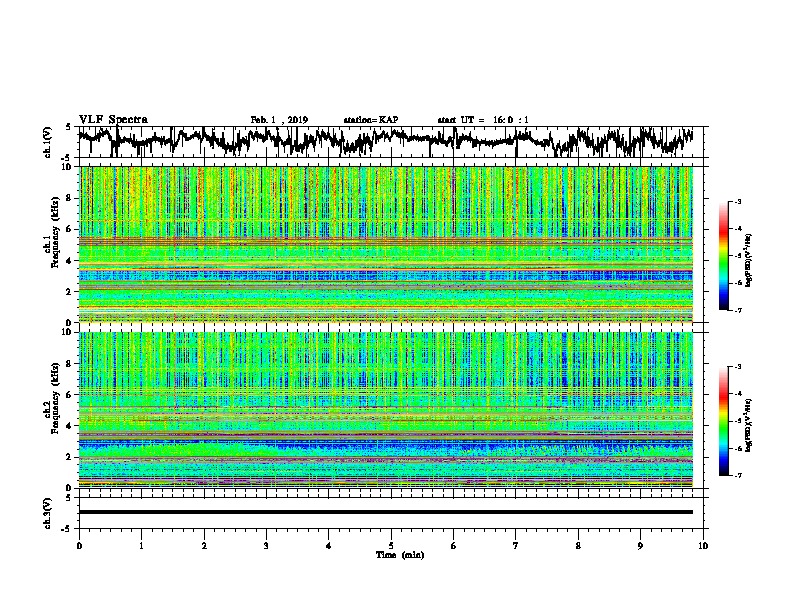Screen dimensions: 792x612
Task: Click the "start UT = 16: 0 : 1" text
Action: (483, 120)
